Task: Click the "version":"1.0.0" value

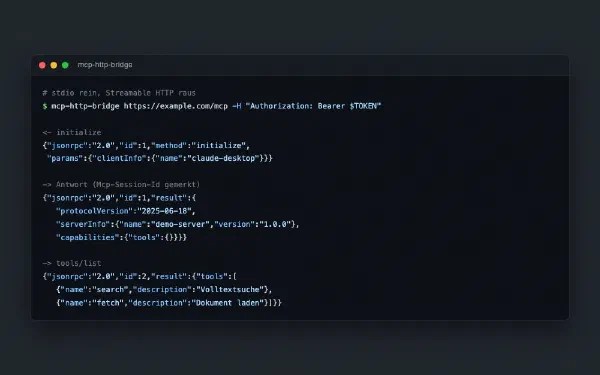Action: coord(254,224)
